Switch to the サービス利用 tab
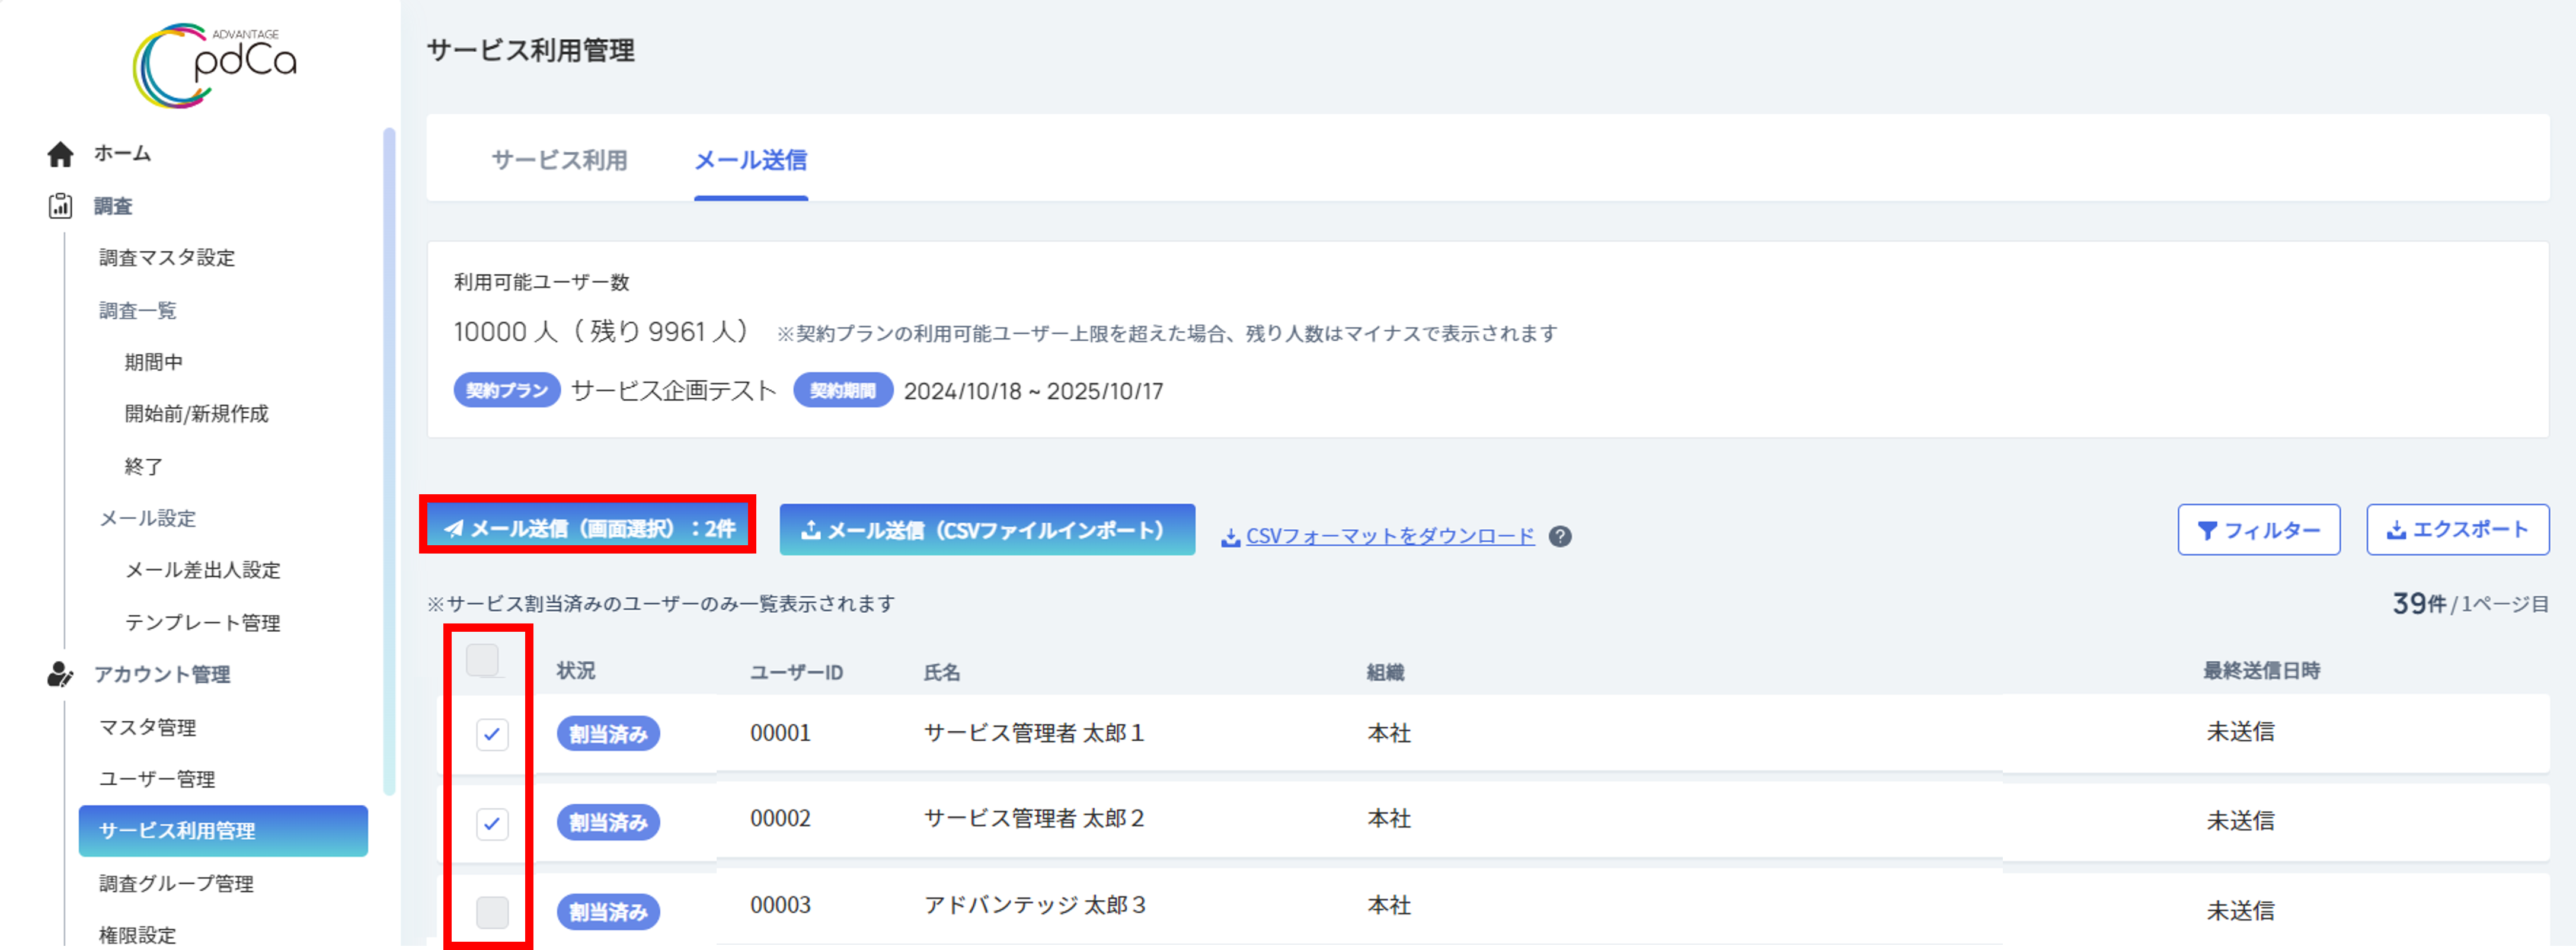Viewport: 2576px width, 950px height. click(x=559, y=160)
